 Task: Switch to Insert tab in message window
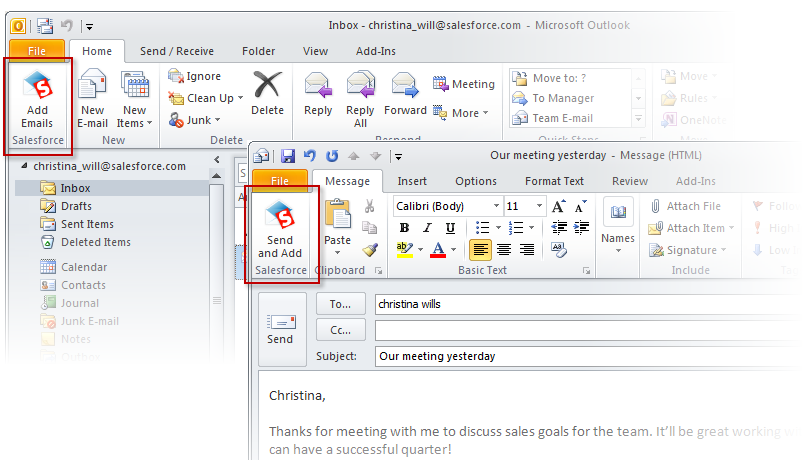tap(412, 181)
